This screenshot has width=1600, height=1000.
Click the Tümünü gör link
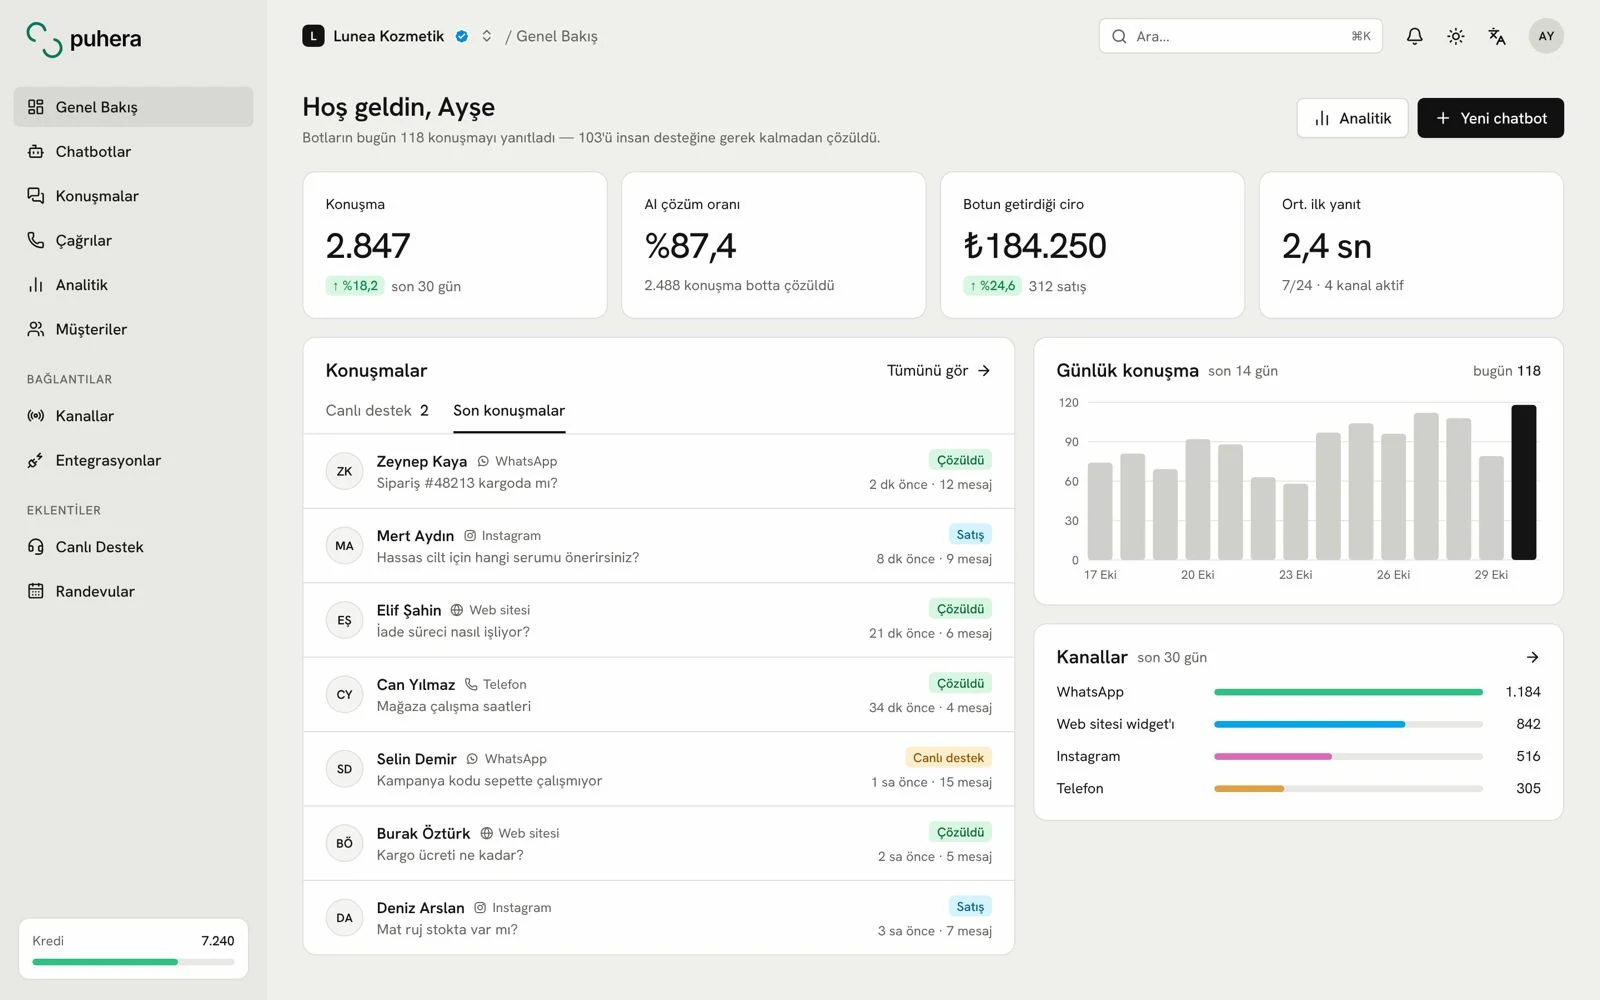click(939, 370)
